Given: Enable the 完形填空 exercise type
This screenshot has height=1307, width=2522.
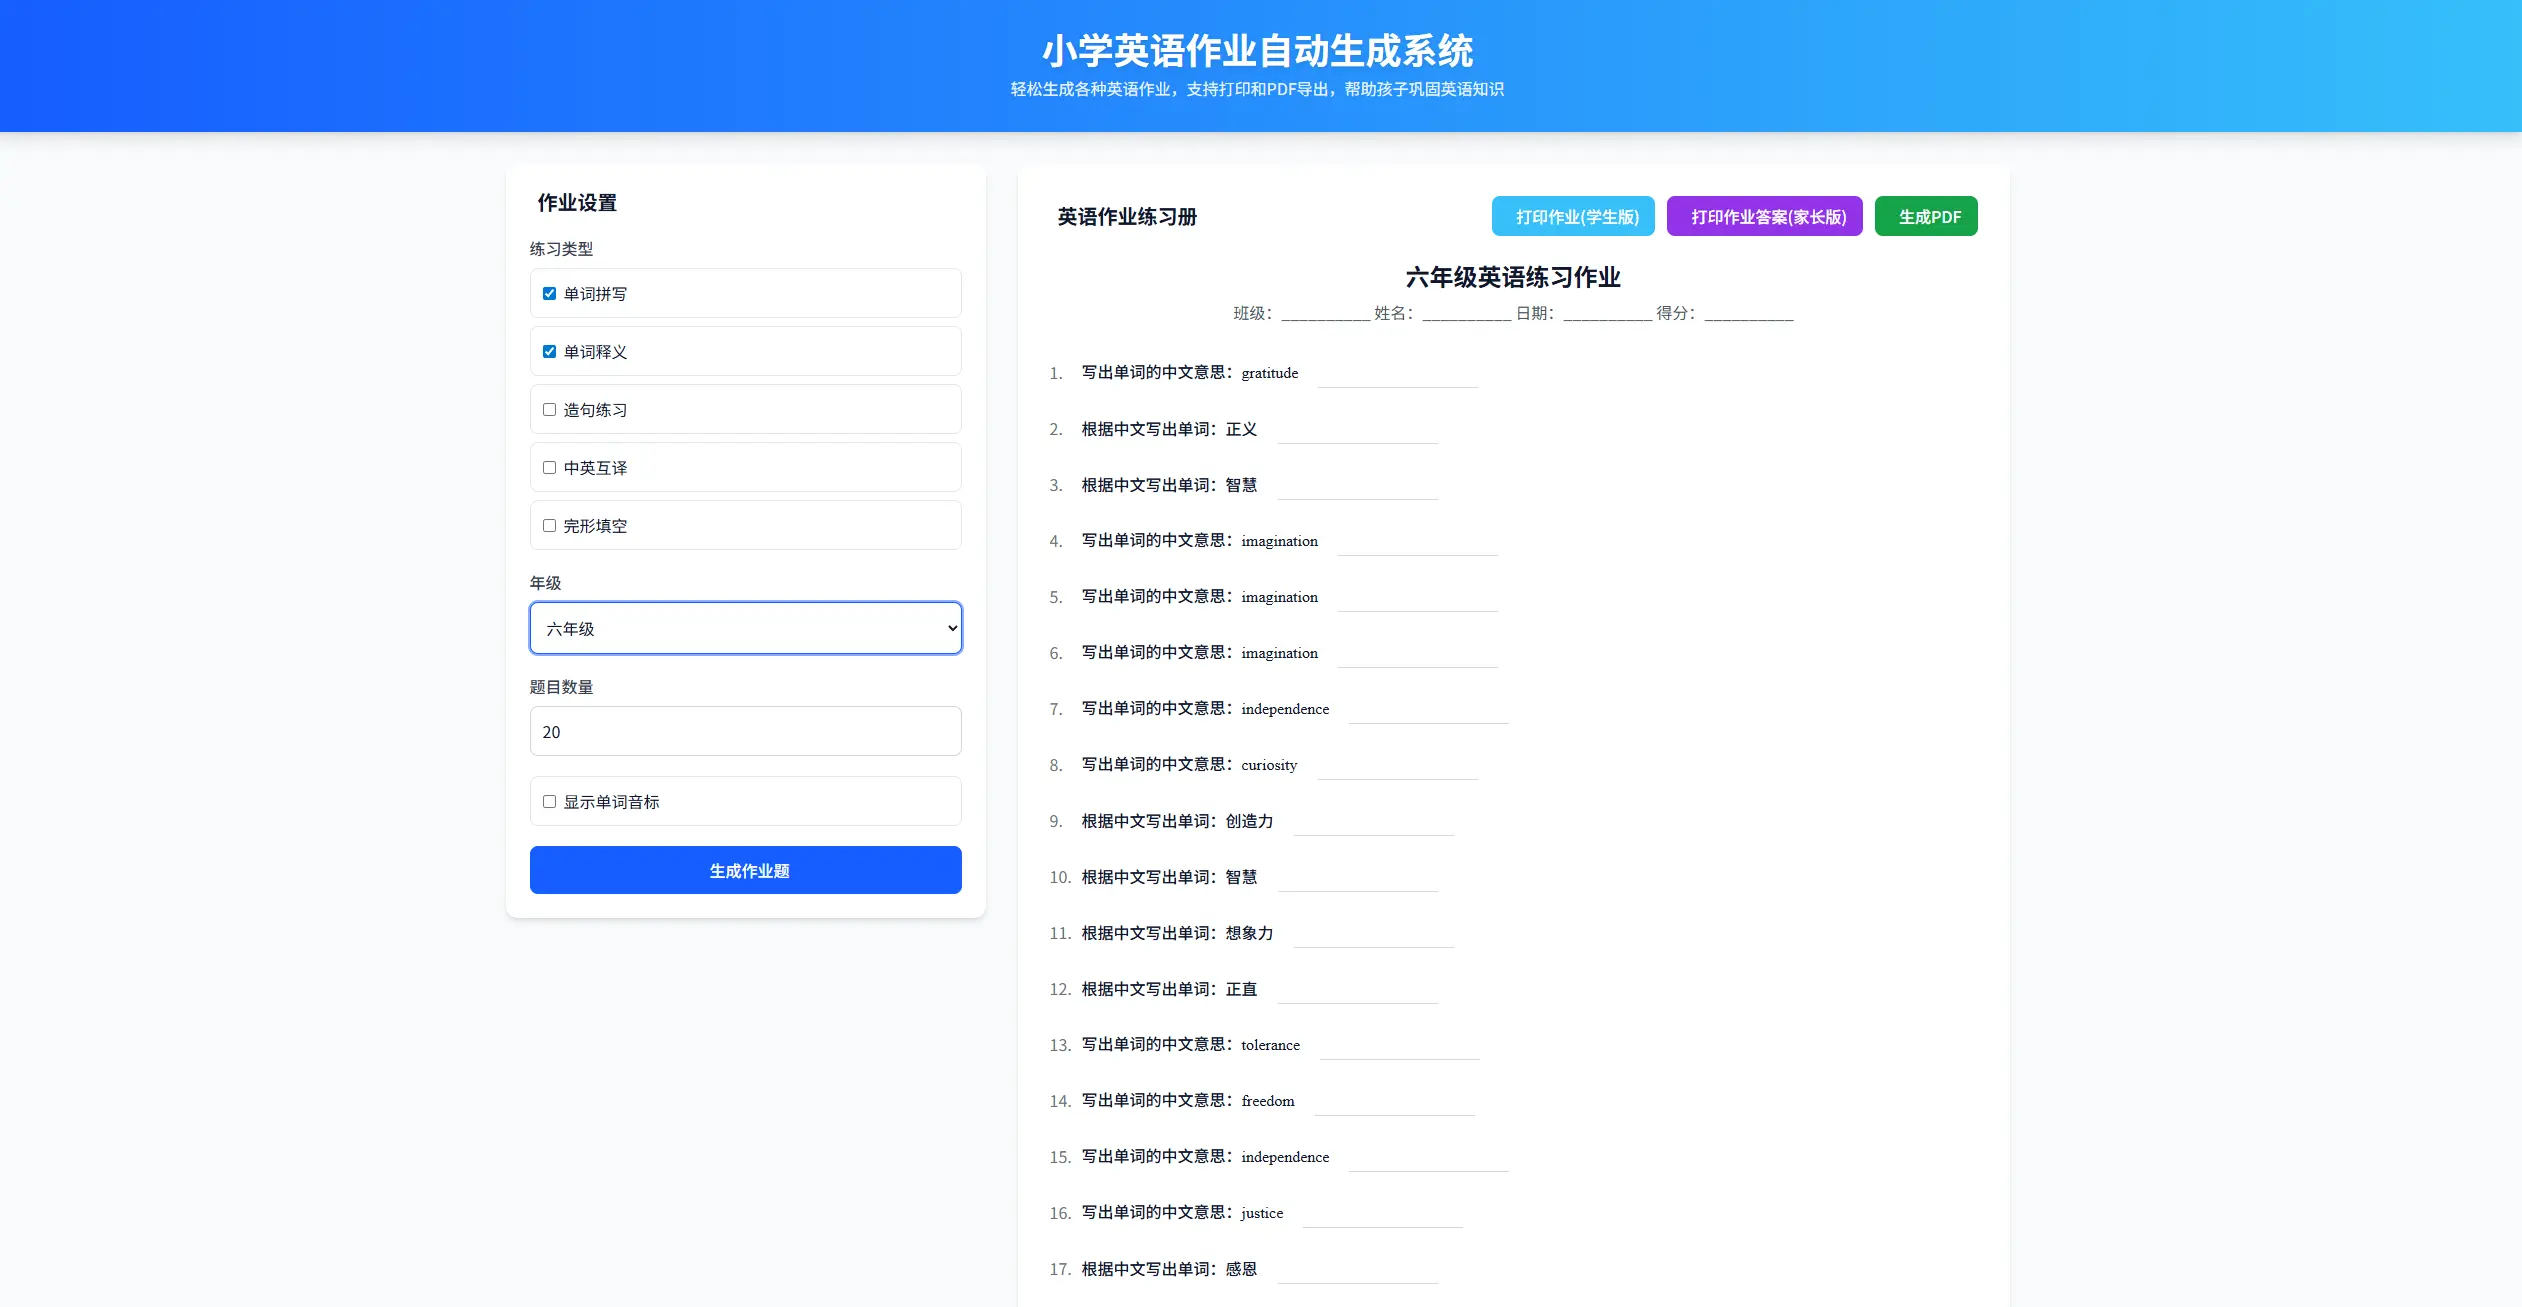Looking at the screenshot, I should [548, 524].
